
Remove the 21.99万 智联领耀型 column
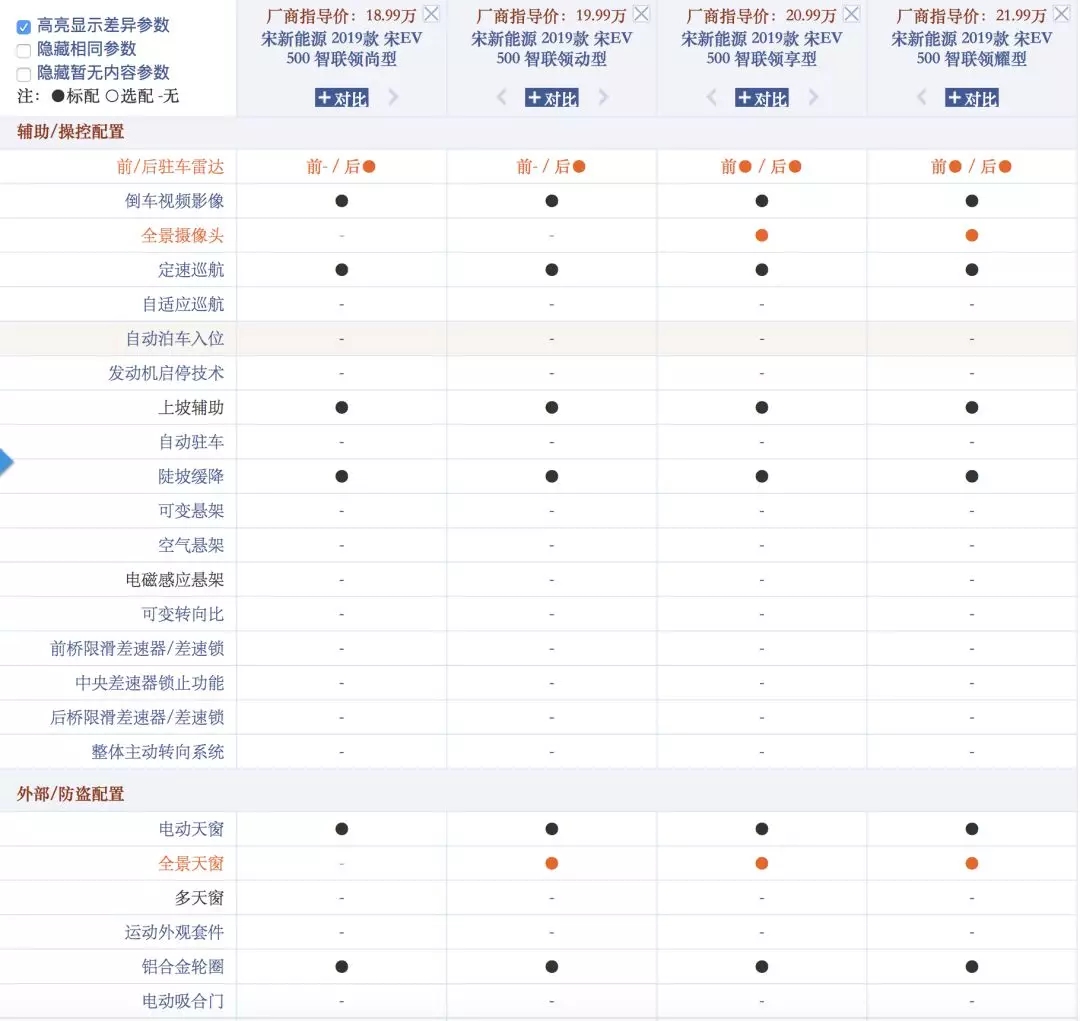[1061, 13]
